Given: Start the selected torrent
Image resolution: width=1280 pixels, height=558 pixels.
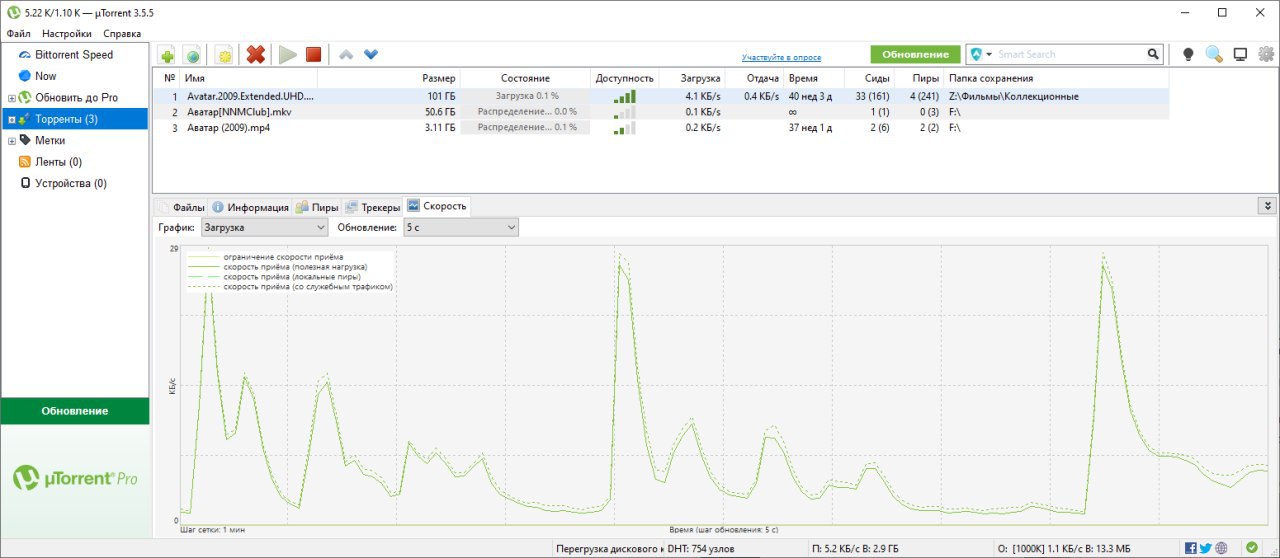Looking at the screenshot, I should [288, 55].
